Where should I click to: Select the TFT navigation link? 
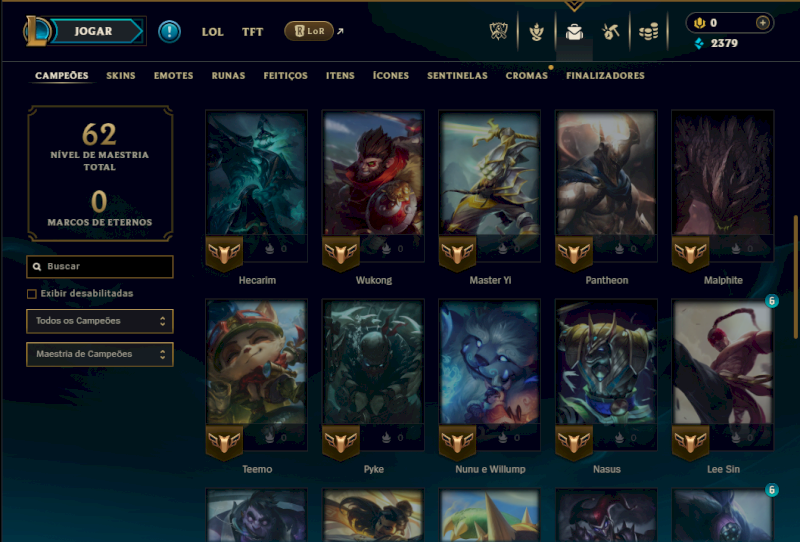click(x=253, y=32)
